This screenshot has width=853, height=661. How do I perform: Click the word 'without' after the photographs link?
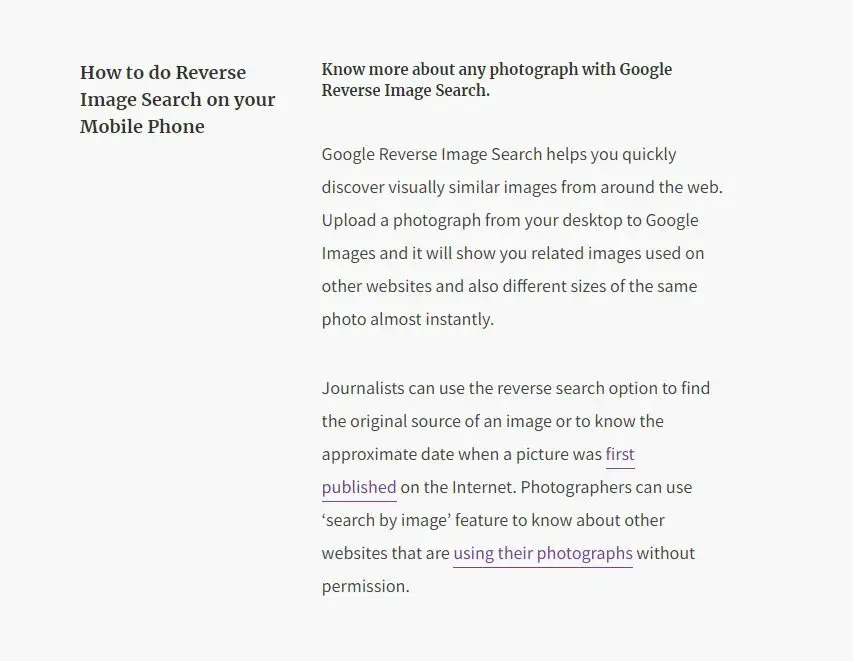pyautogui.click(x=666, y=553)
